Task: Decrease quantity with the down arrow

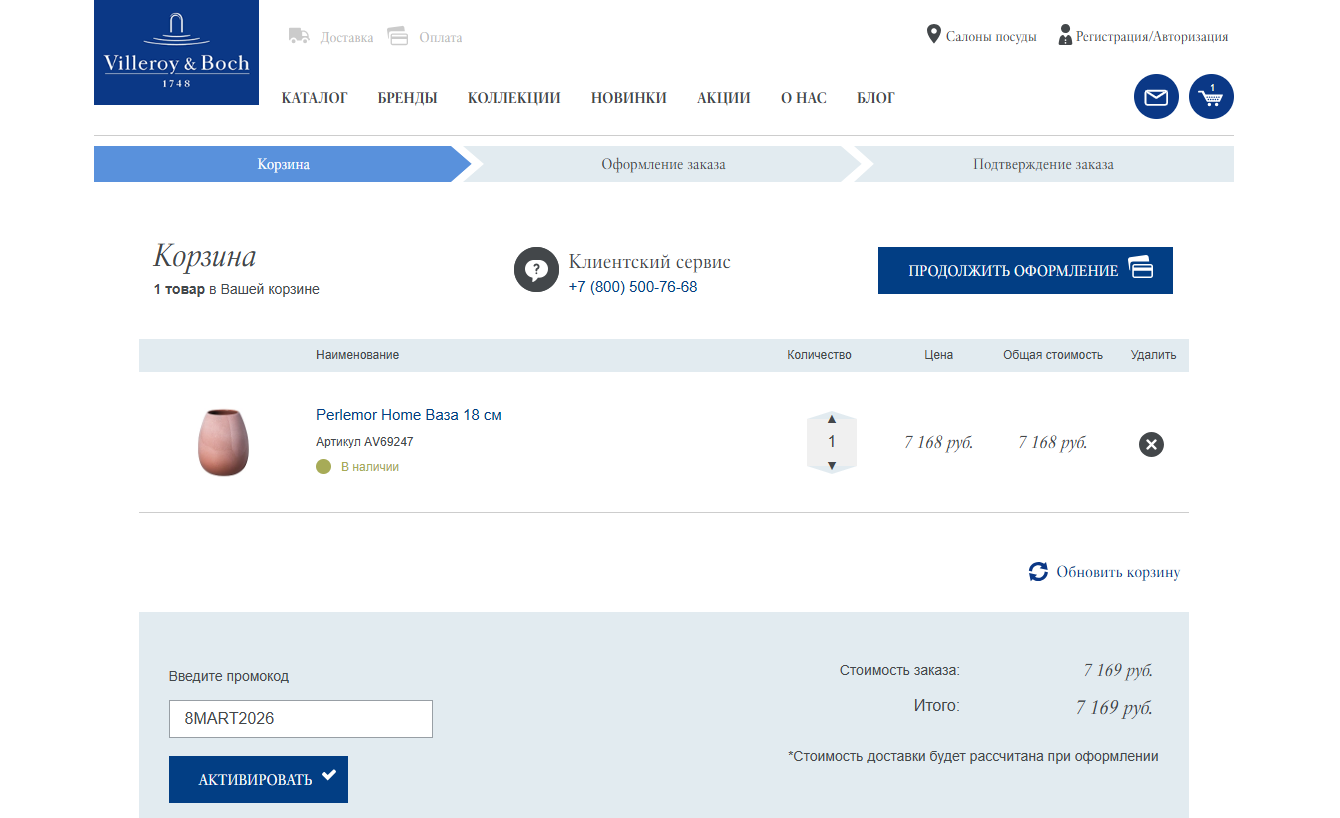Action: (x=831, y=464)
